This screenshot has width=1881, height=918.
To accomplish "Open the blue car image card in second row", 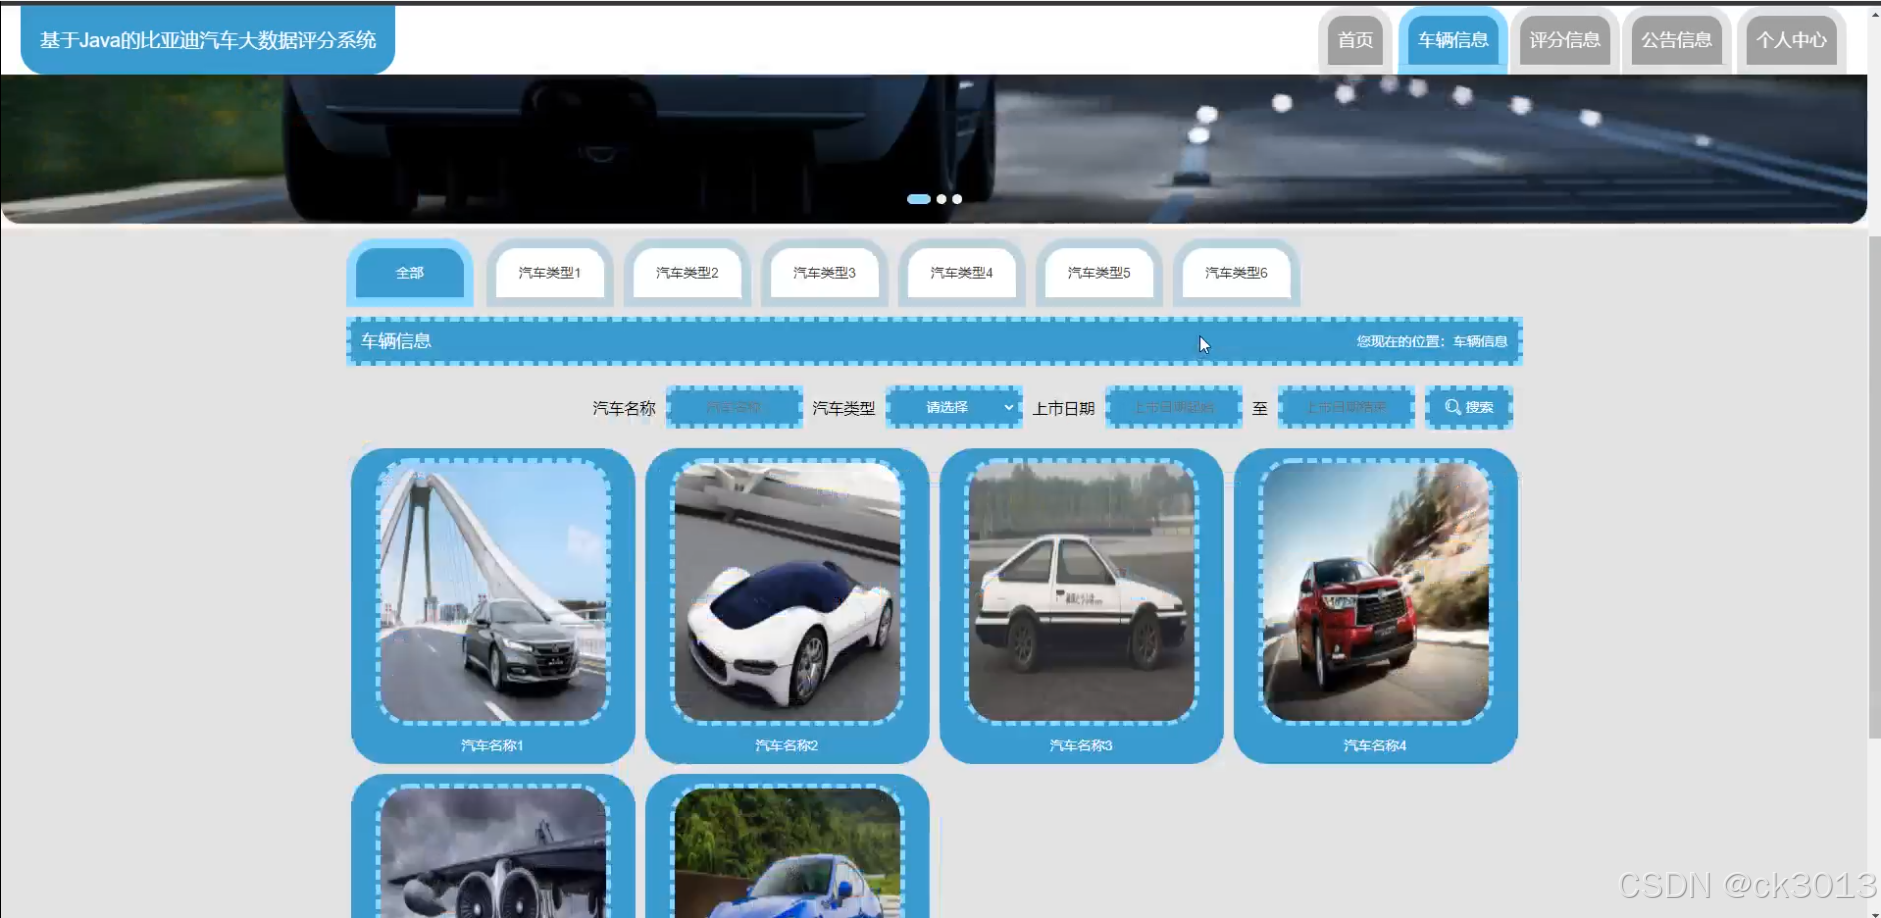I will pos(787,851).
